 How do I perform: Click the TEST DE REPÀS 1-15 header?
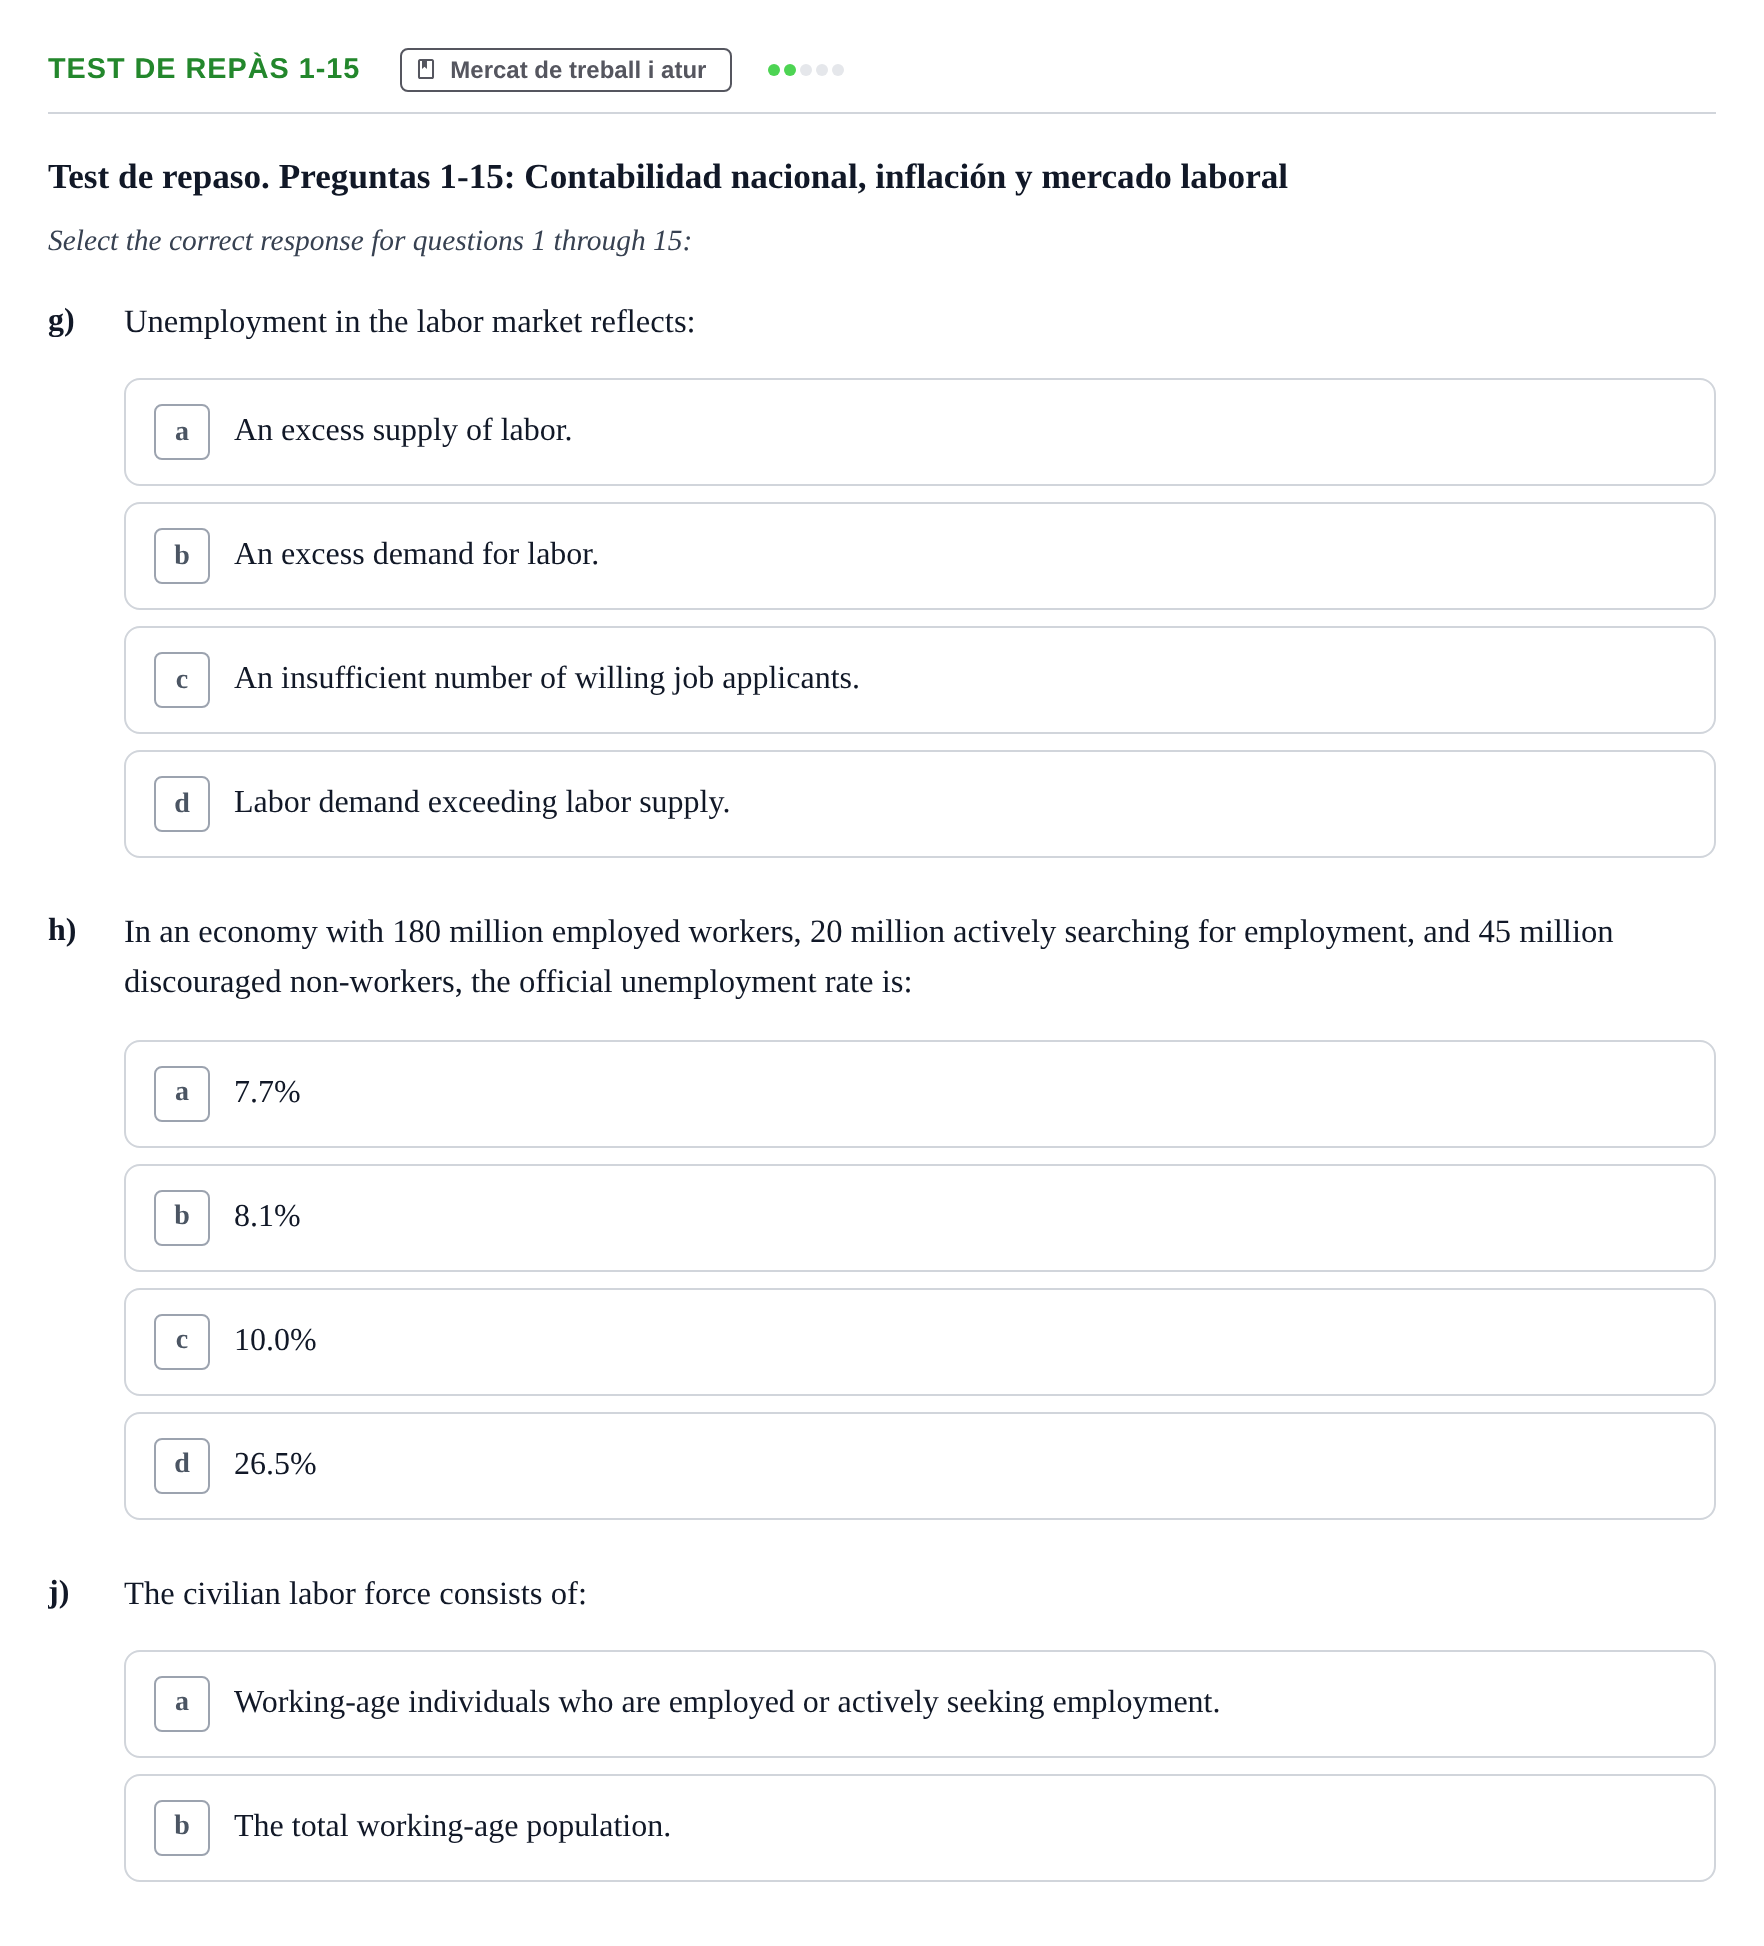click(x=204, y=69)
